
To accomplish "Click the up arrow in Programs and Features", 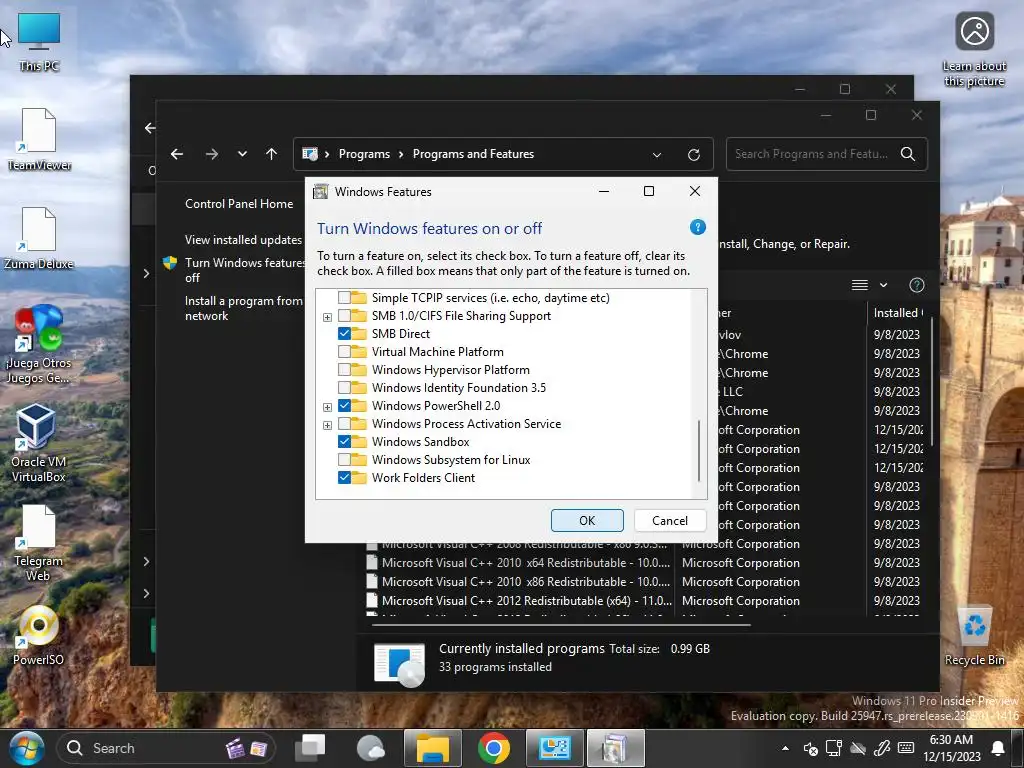I will (x=272, y=154).
